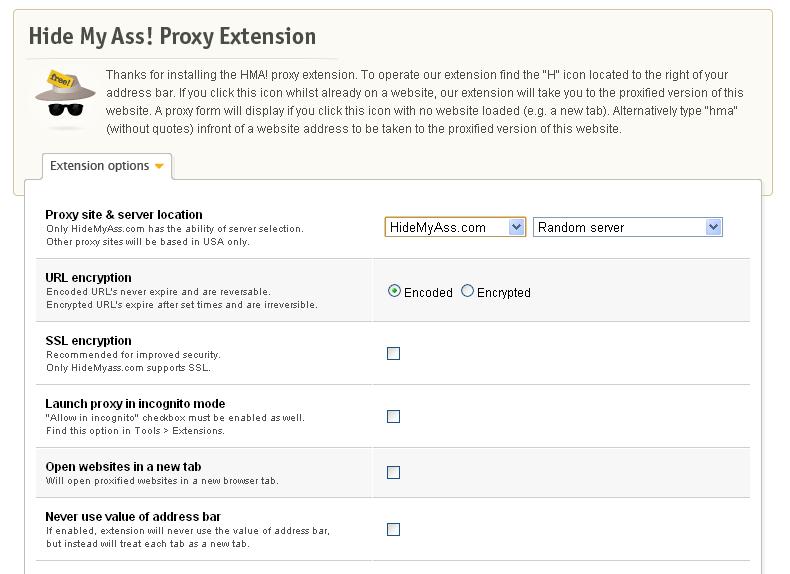
Task: Click the HMA hat and sunglasses logo
Action: [x=65, y=94]
